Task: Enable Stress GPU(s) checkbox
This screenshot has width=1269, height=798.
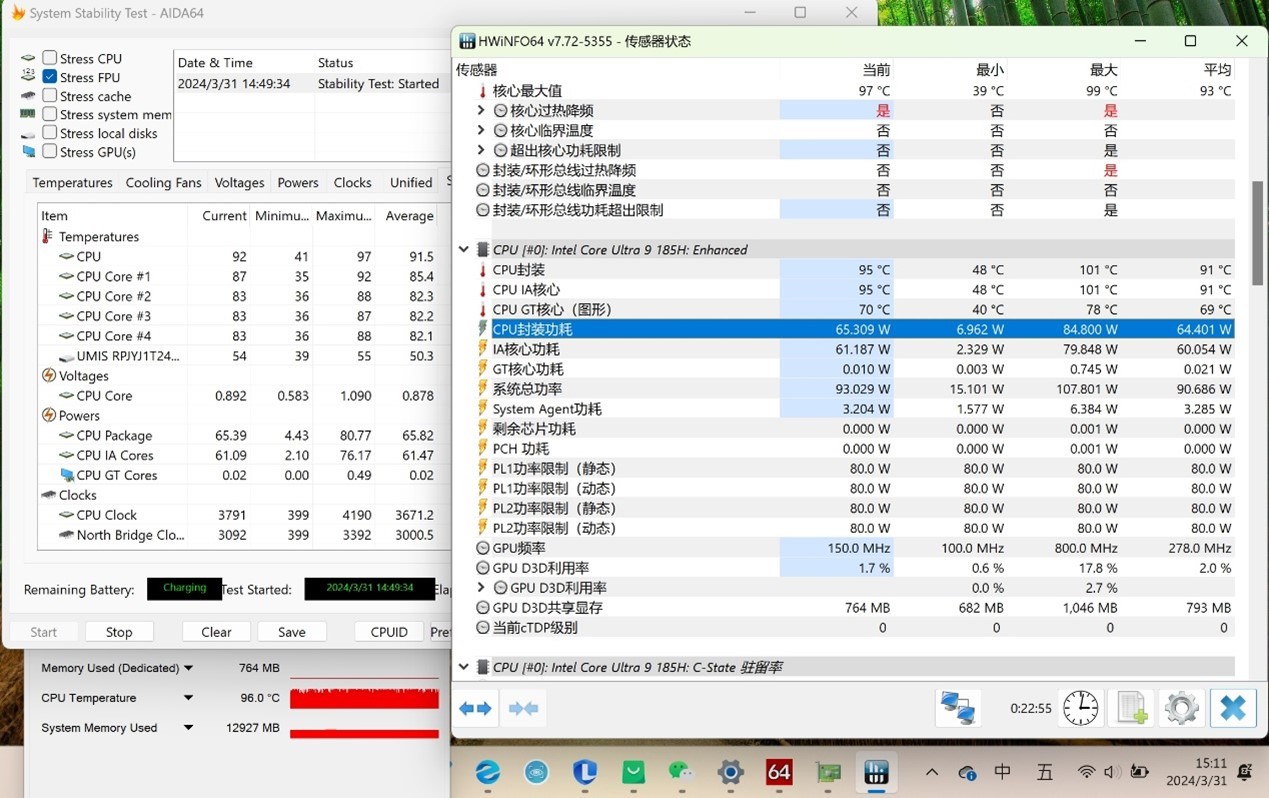Action: (49, 152)
